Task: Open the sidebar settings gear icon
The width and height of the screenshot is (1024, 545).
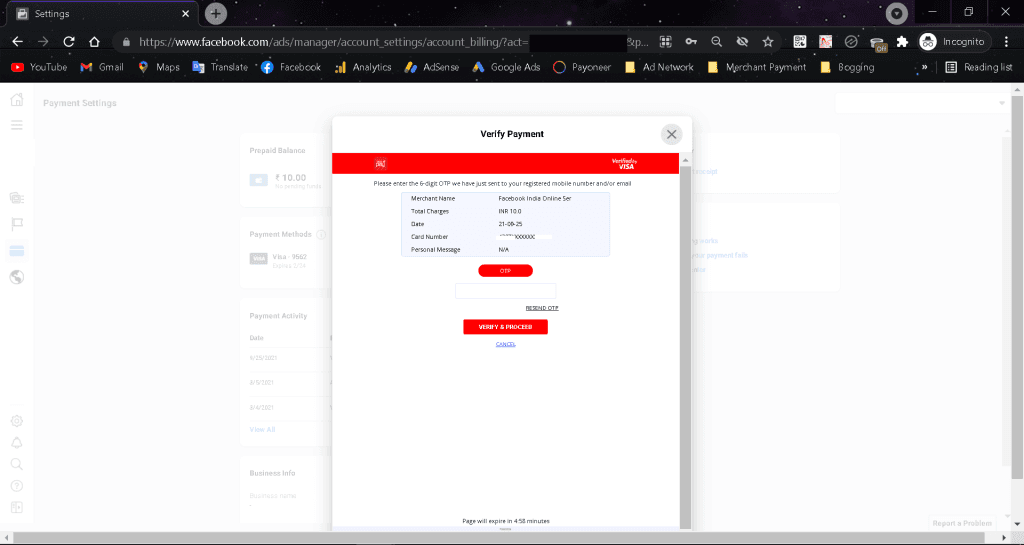Action: 17,421
